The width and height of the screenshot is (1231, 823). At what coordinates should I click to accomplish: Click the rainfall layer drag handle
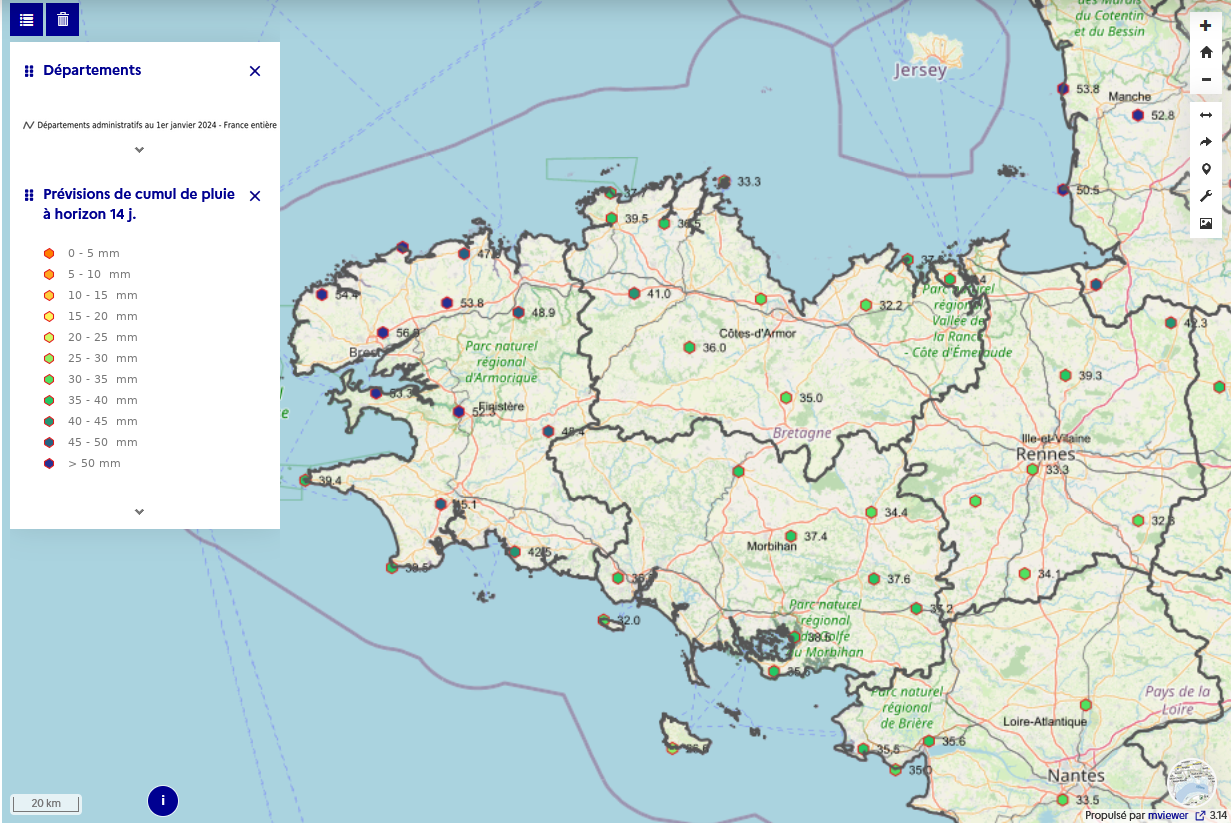29,195
